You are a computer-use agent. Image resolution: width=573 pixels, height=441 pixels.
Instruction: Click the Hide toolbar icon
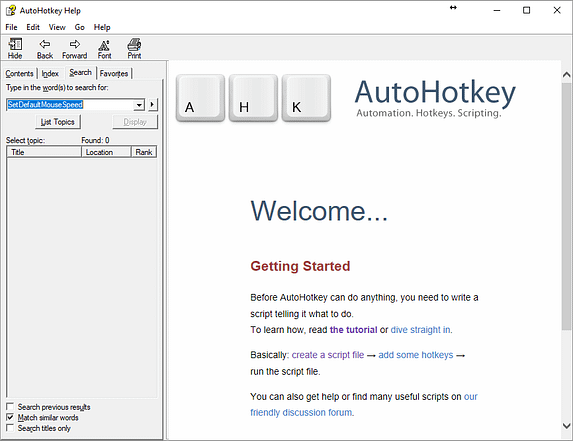pos(15,45)
